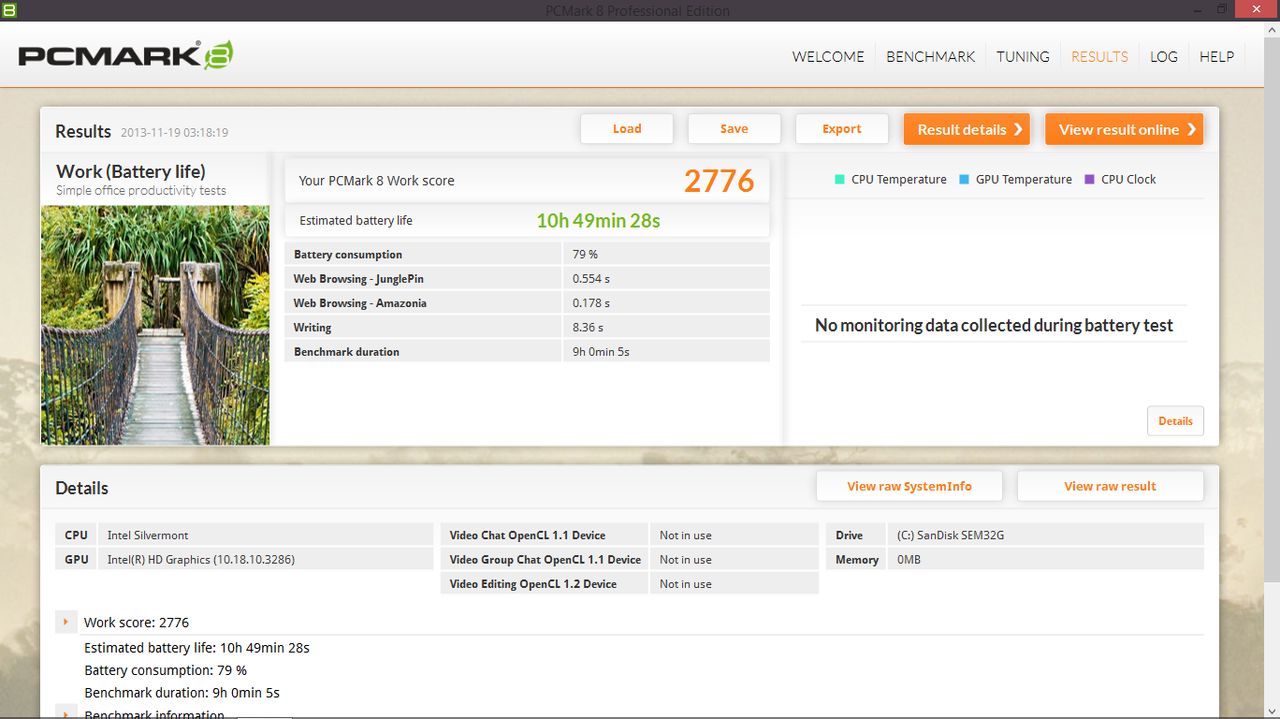This screenshot has width=1280, height=719.
Task: Click the green app icon in title bar
Action: [8, 9]
